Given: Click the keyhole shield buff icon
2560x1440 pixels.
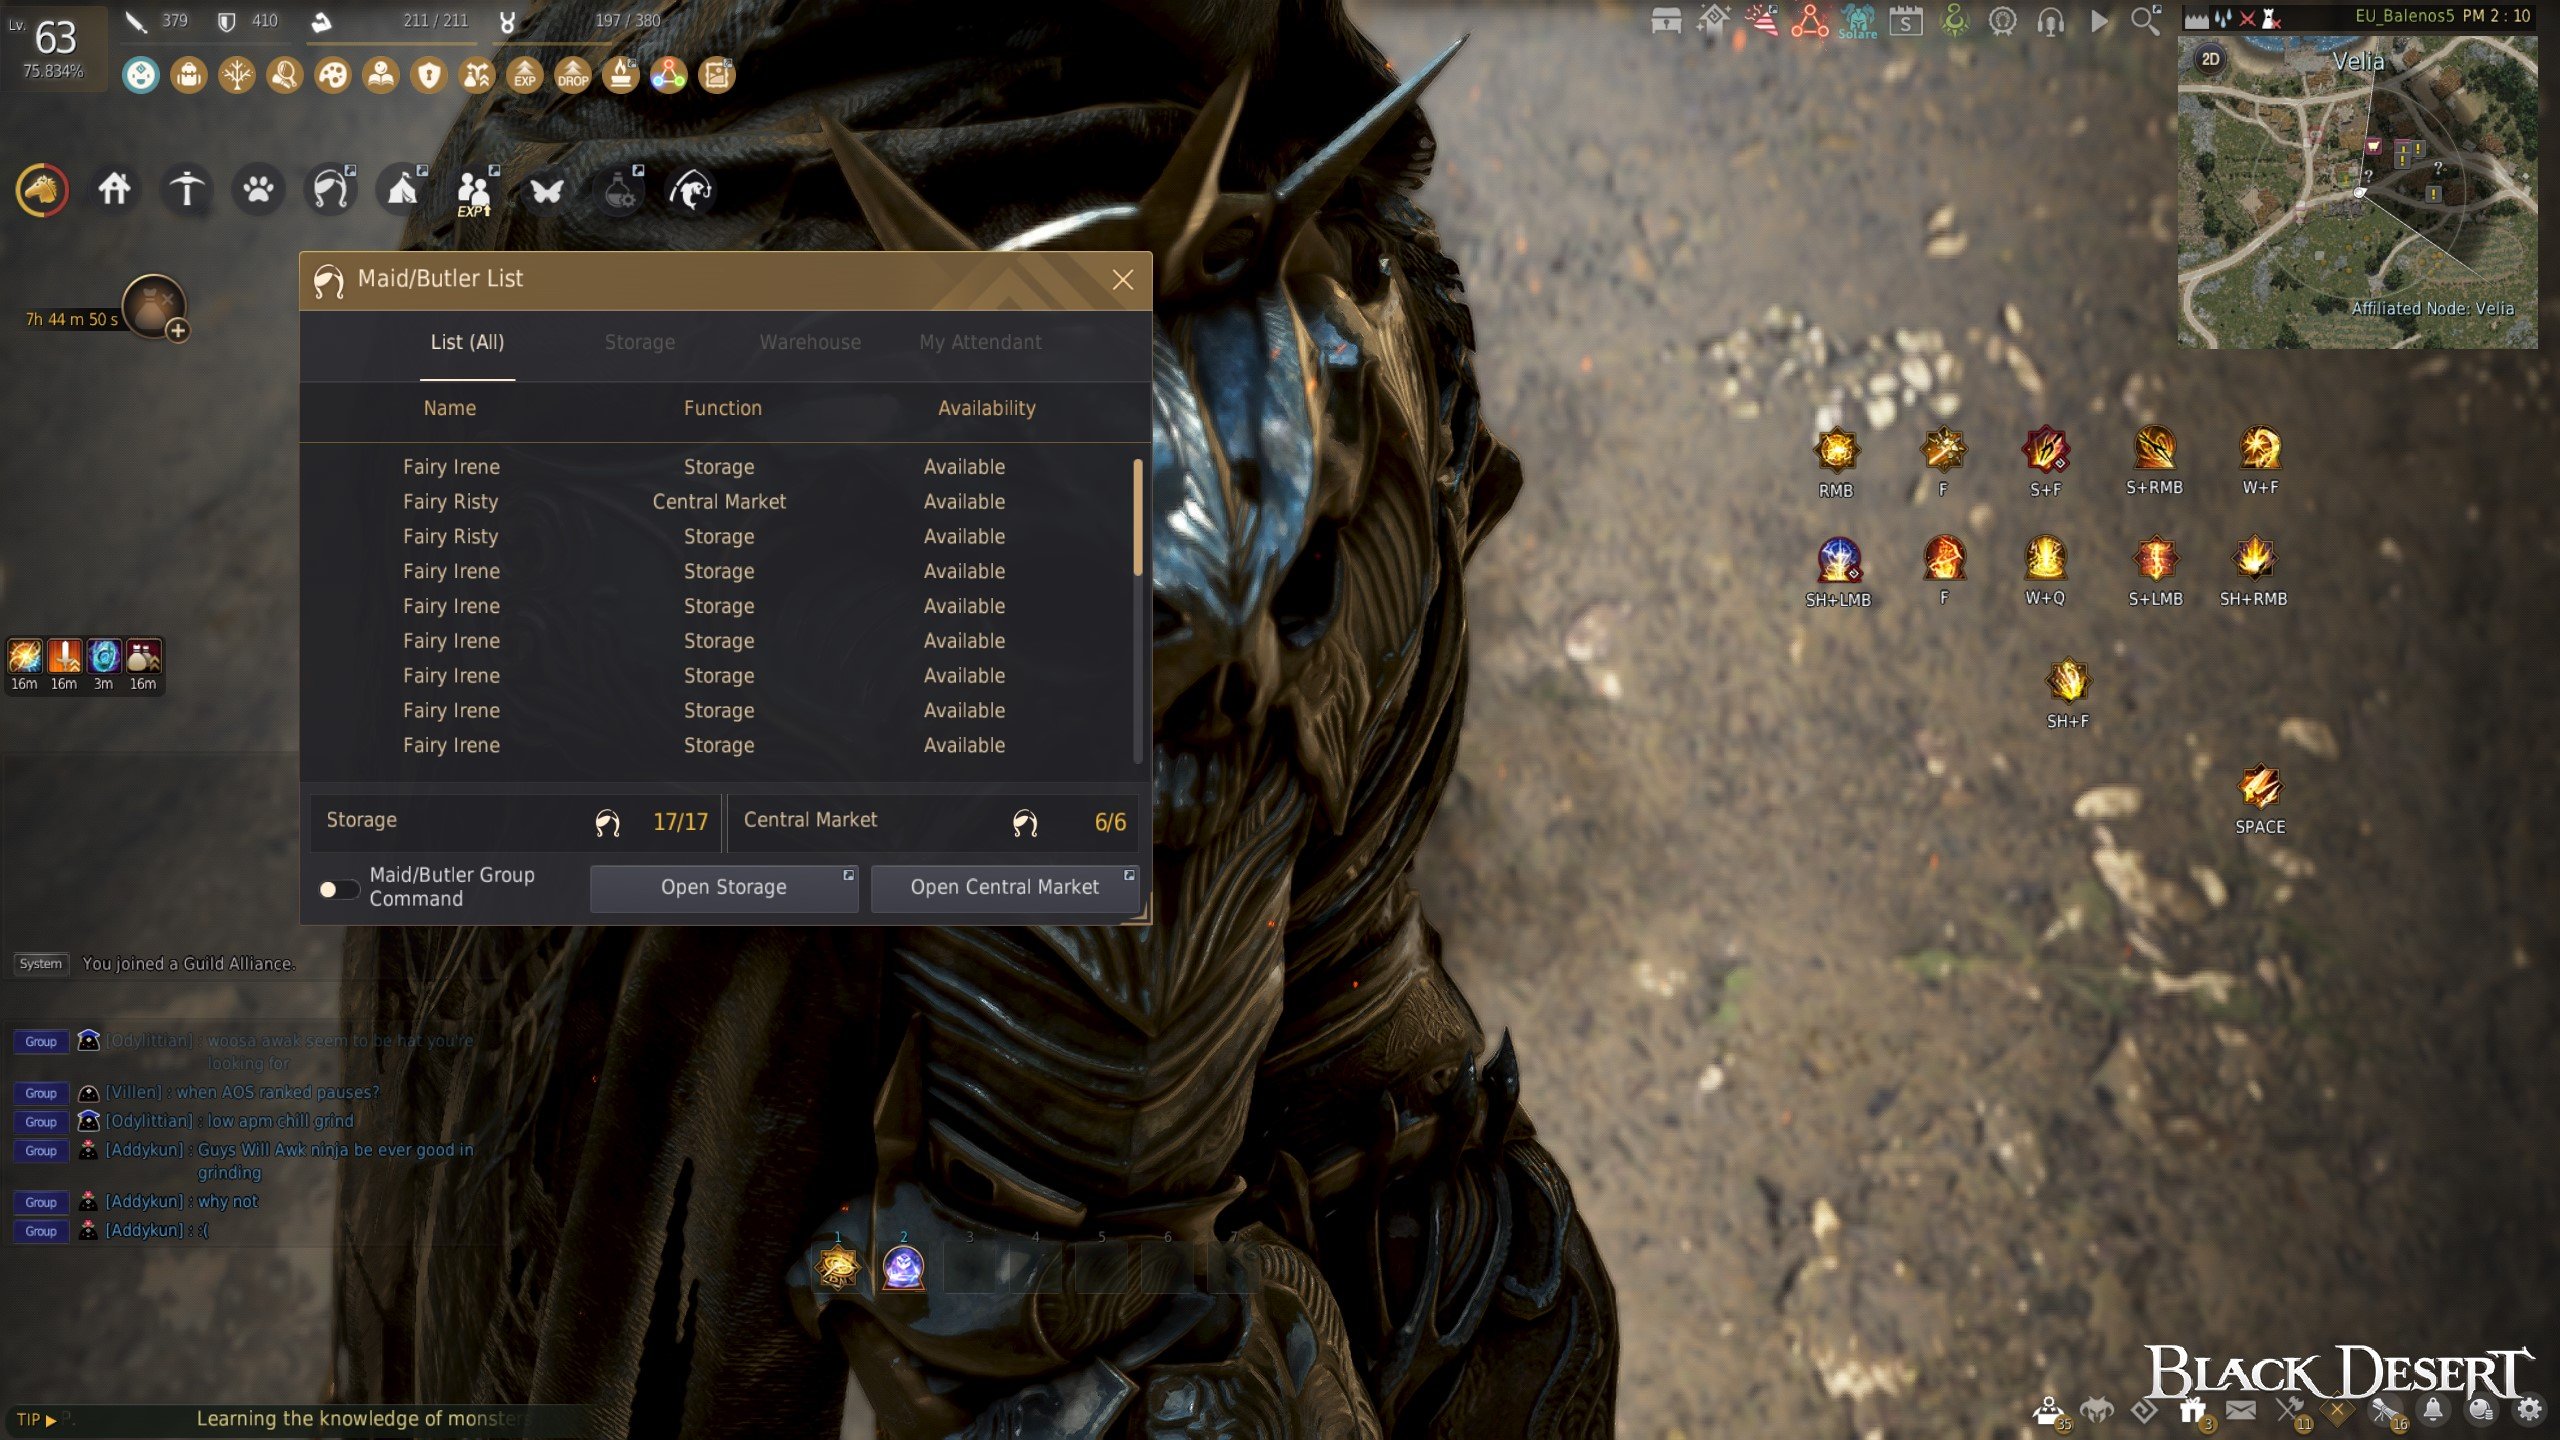Looking at the screenshot, I should point(429,75).
